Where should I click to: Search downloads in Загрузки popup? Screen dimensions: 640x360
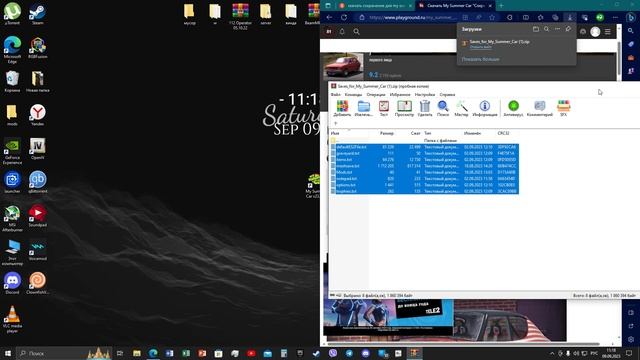547,29
